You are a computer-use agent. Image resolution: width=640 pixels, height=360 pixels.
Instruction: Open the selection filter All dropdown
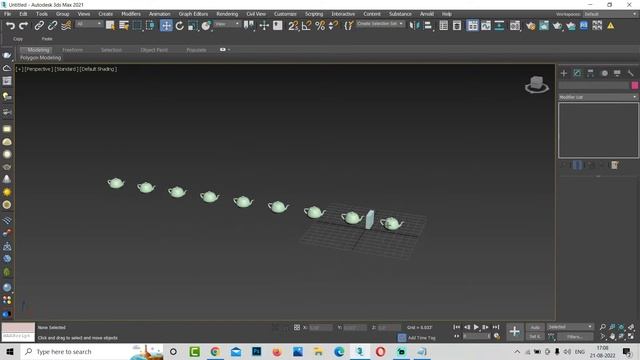point(89,24)
